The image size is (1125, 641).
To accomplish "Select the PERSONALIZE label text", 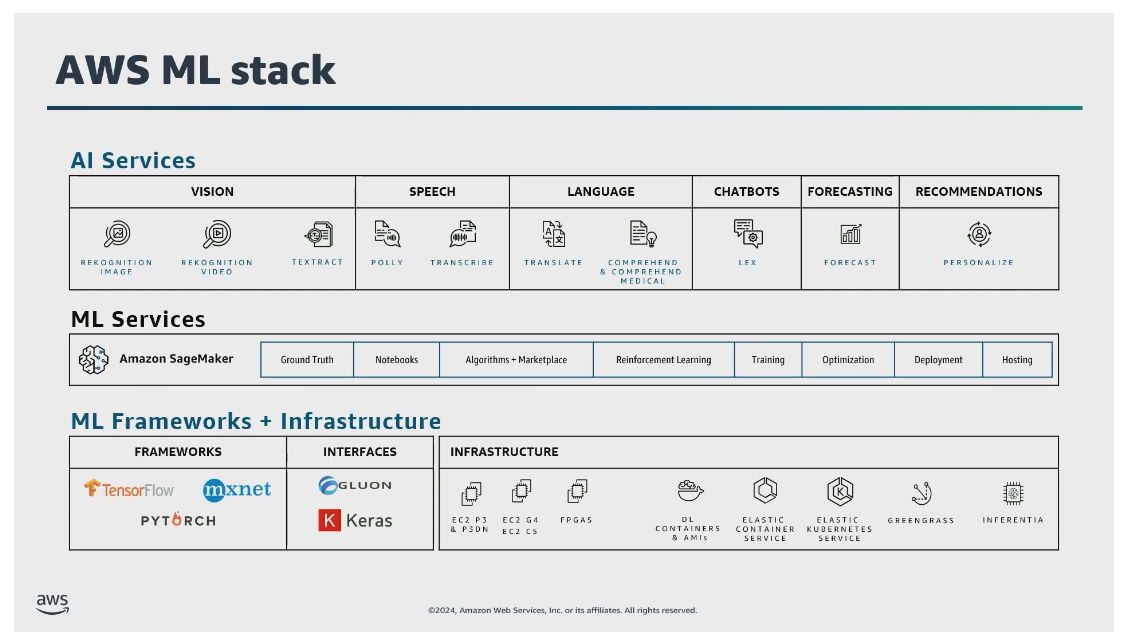I will point(979,263).
